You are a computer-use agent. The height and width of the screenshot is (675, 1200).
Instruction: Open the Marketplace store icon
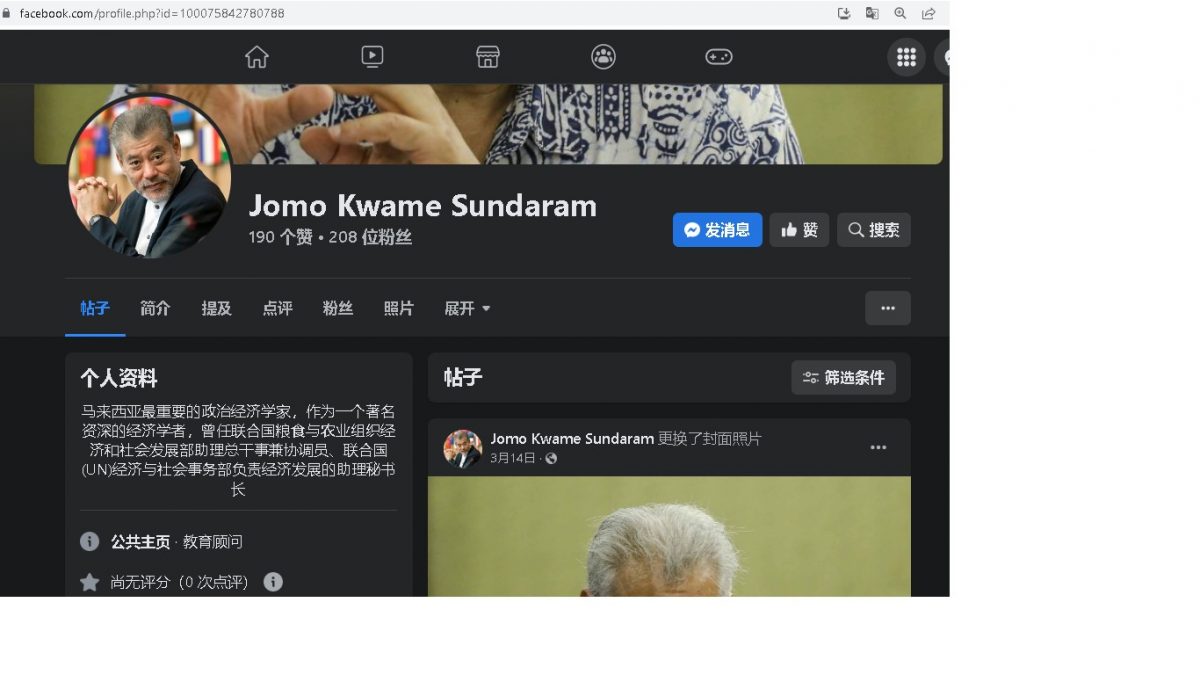tap(487, 57)
